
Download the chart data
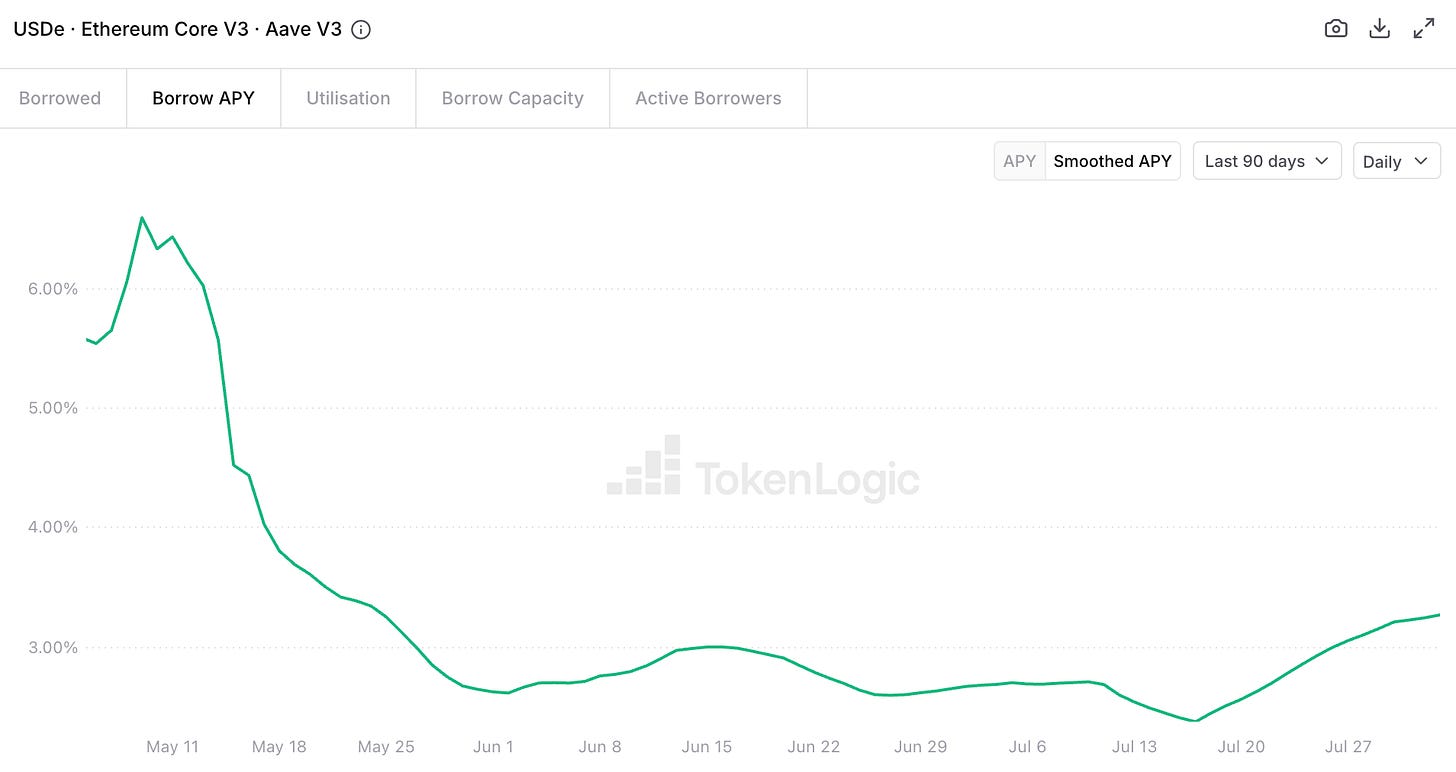coord(1379,29)
